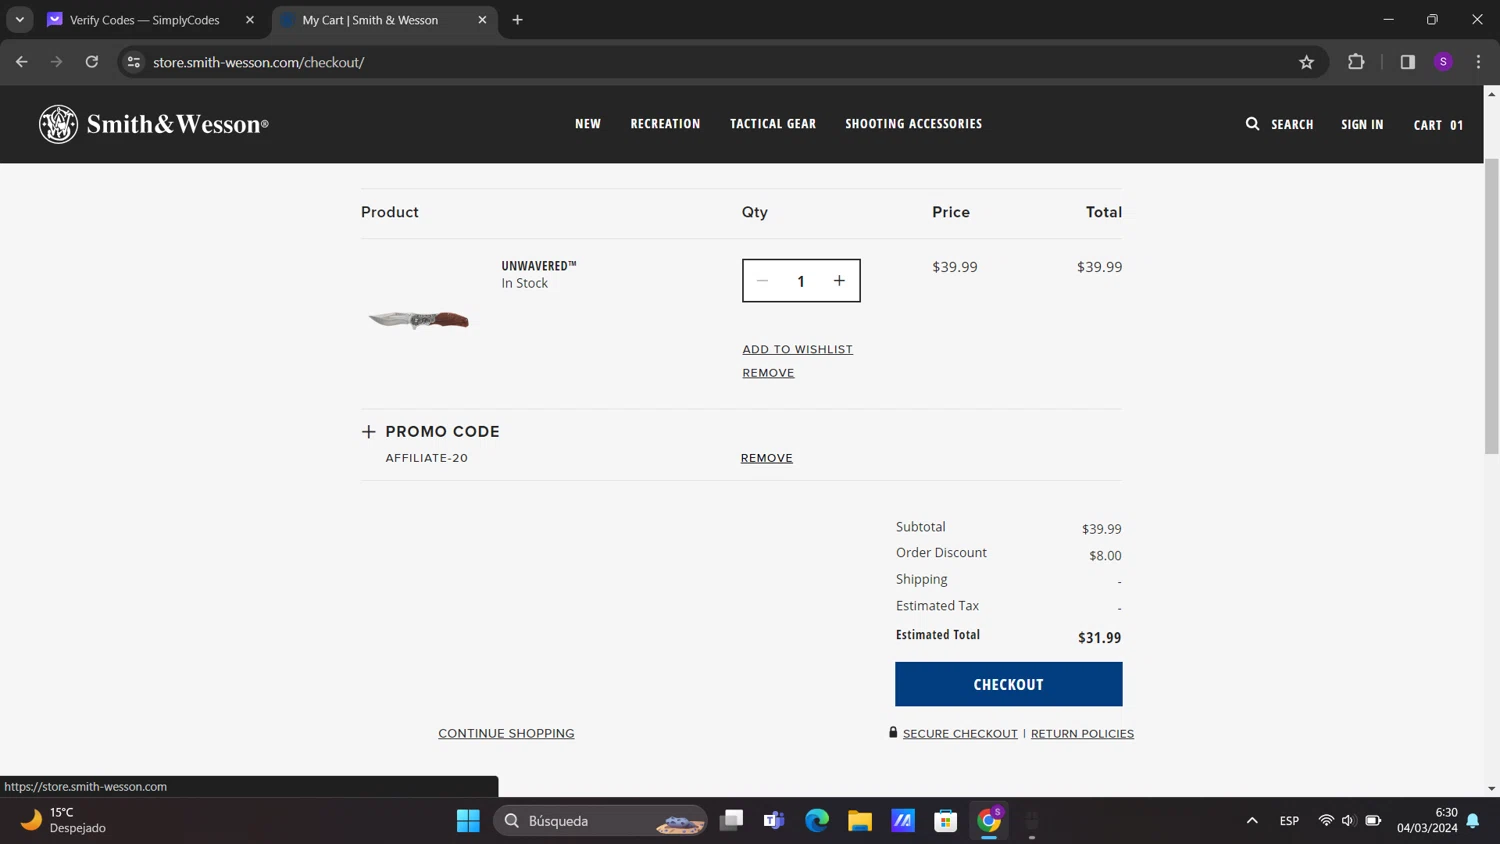Open Microsoft Teams from taskbar
Viewport: 1500px width, 844px height.
[774, 821]
